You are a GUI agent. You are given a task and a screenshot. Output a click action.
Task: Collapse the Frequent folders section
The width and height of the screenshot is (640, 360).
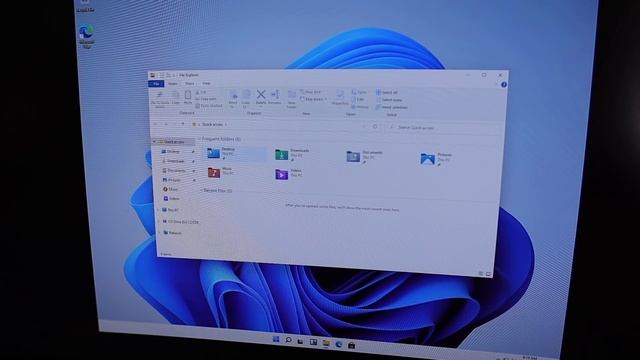tap(200, 139)
